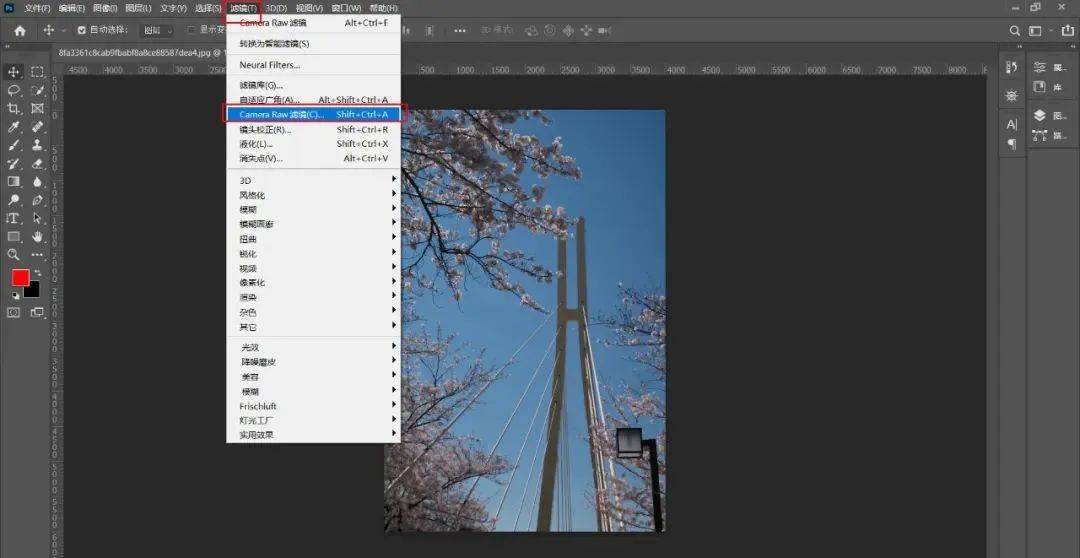The width and height of the screenshot is (1080, 558).
Task: Select the Spot Healing Brush tool
Action: (x=37, y=127)
